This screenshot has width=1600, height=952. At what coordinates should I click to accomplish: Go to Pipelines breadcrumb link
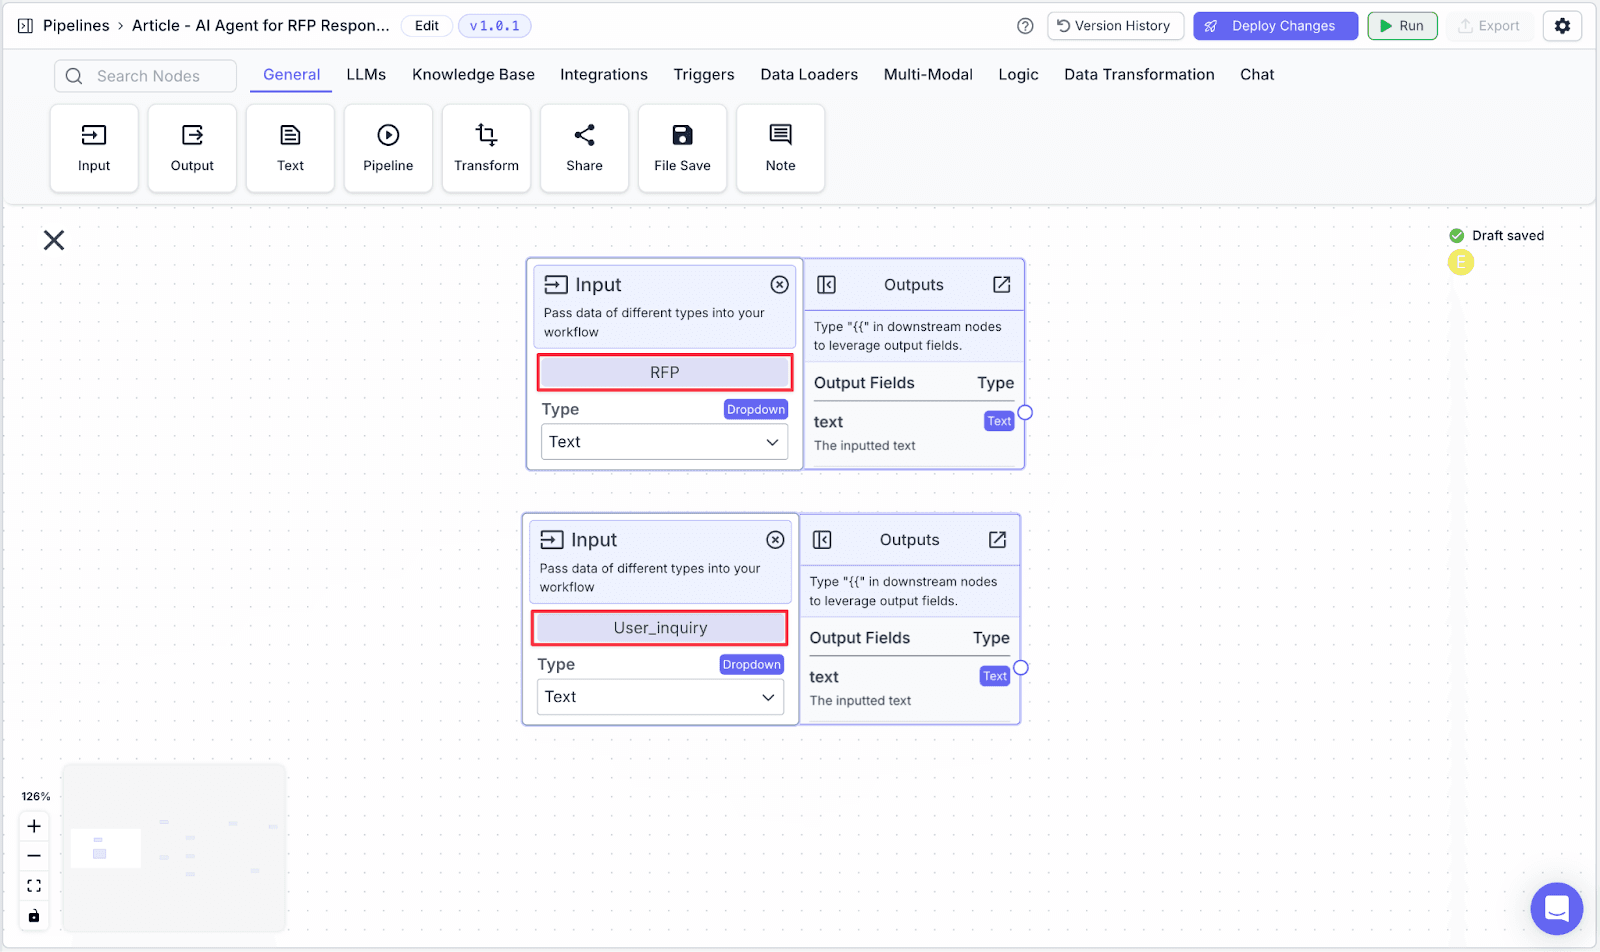point(76,26)
